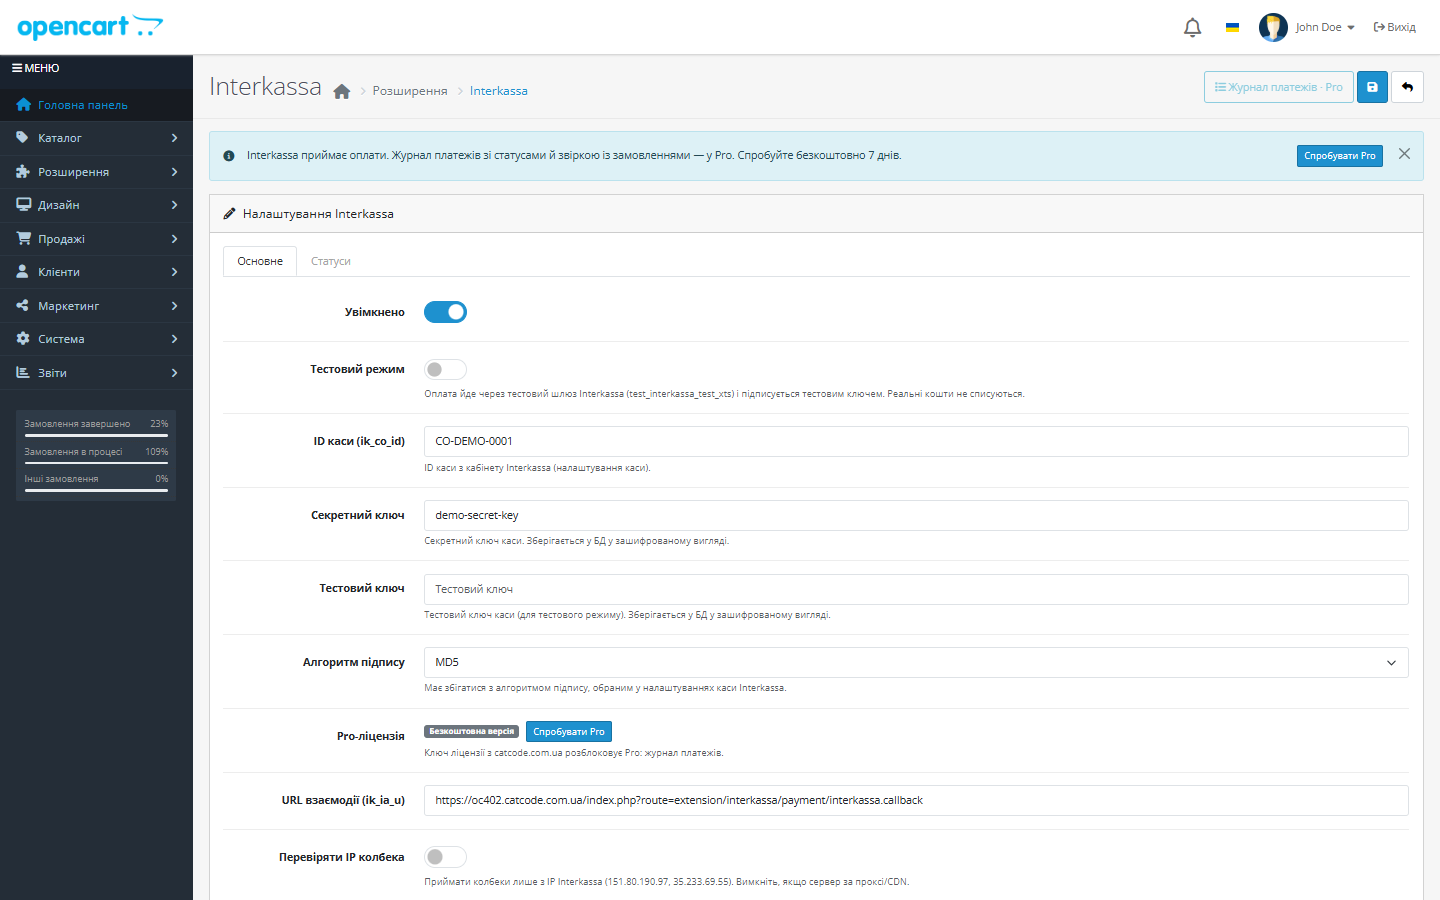This screenshot has height=900, width=1440.
Task: Click the John Doe avatar picture
Action: point(1273,27)
